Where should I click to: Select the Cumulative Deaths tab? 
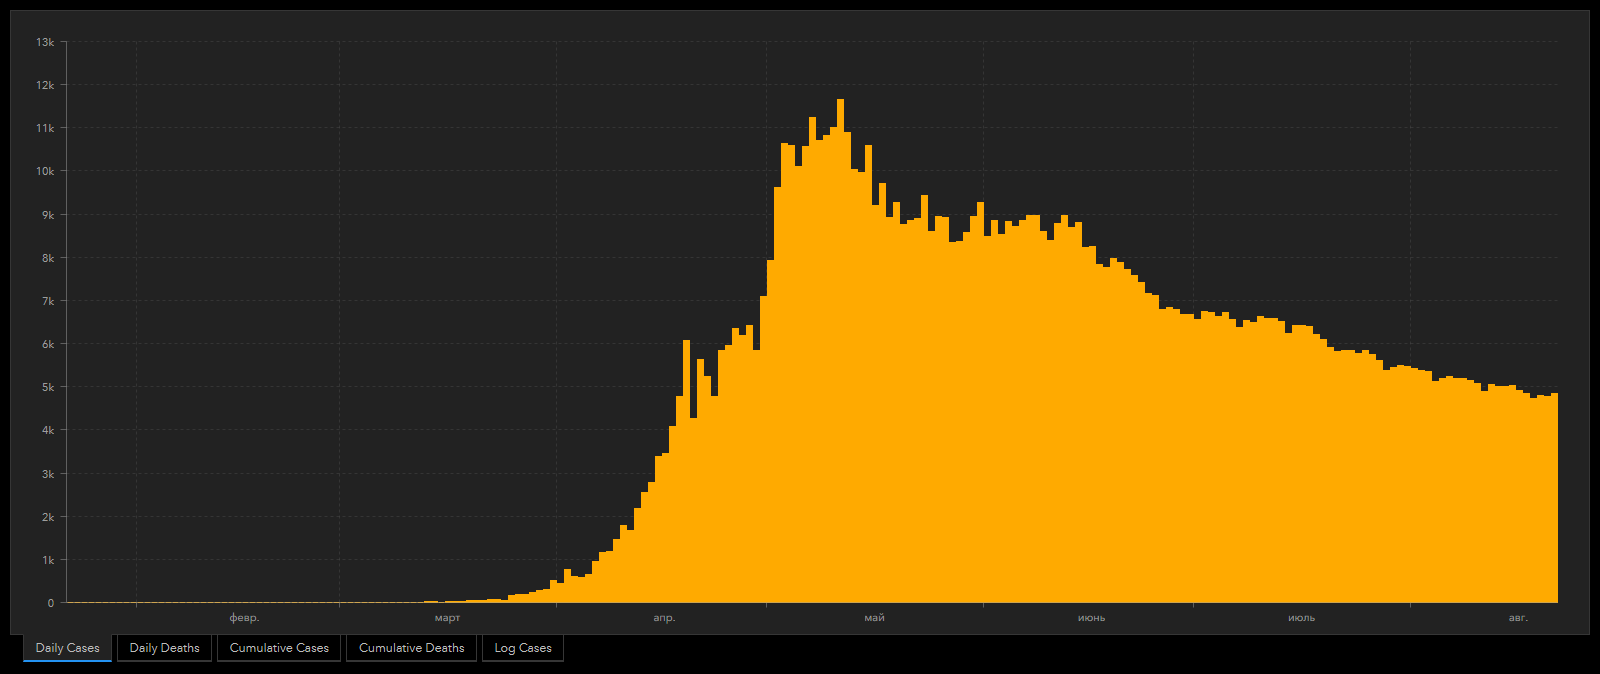coord(411,648)
